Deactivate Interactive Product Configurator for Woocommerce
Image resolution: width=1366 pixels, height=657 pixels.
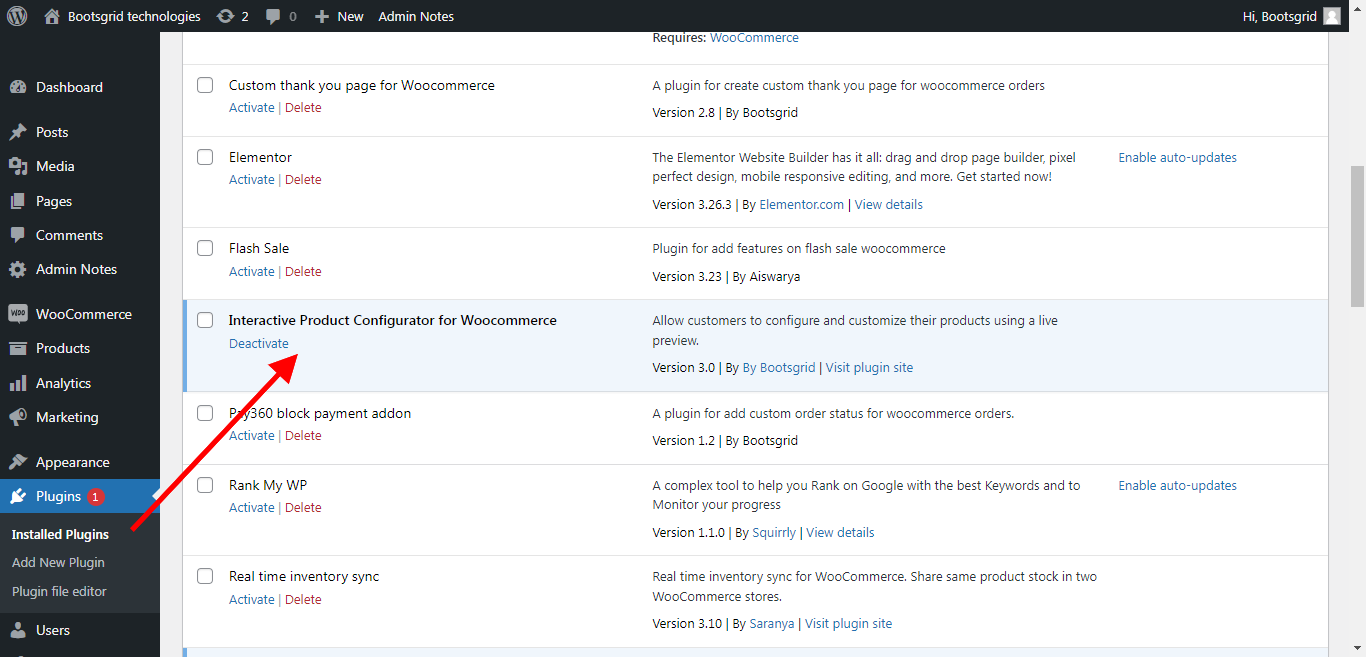(259, 343)
